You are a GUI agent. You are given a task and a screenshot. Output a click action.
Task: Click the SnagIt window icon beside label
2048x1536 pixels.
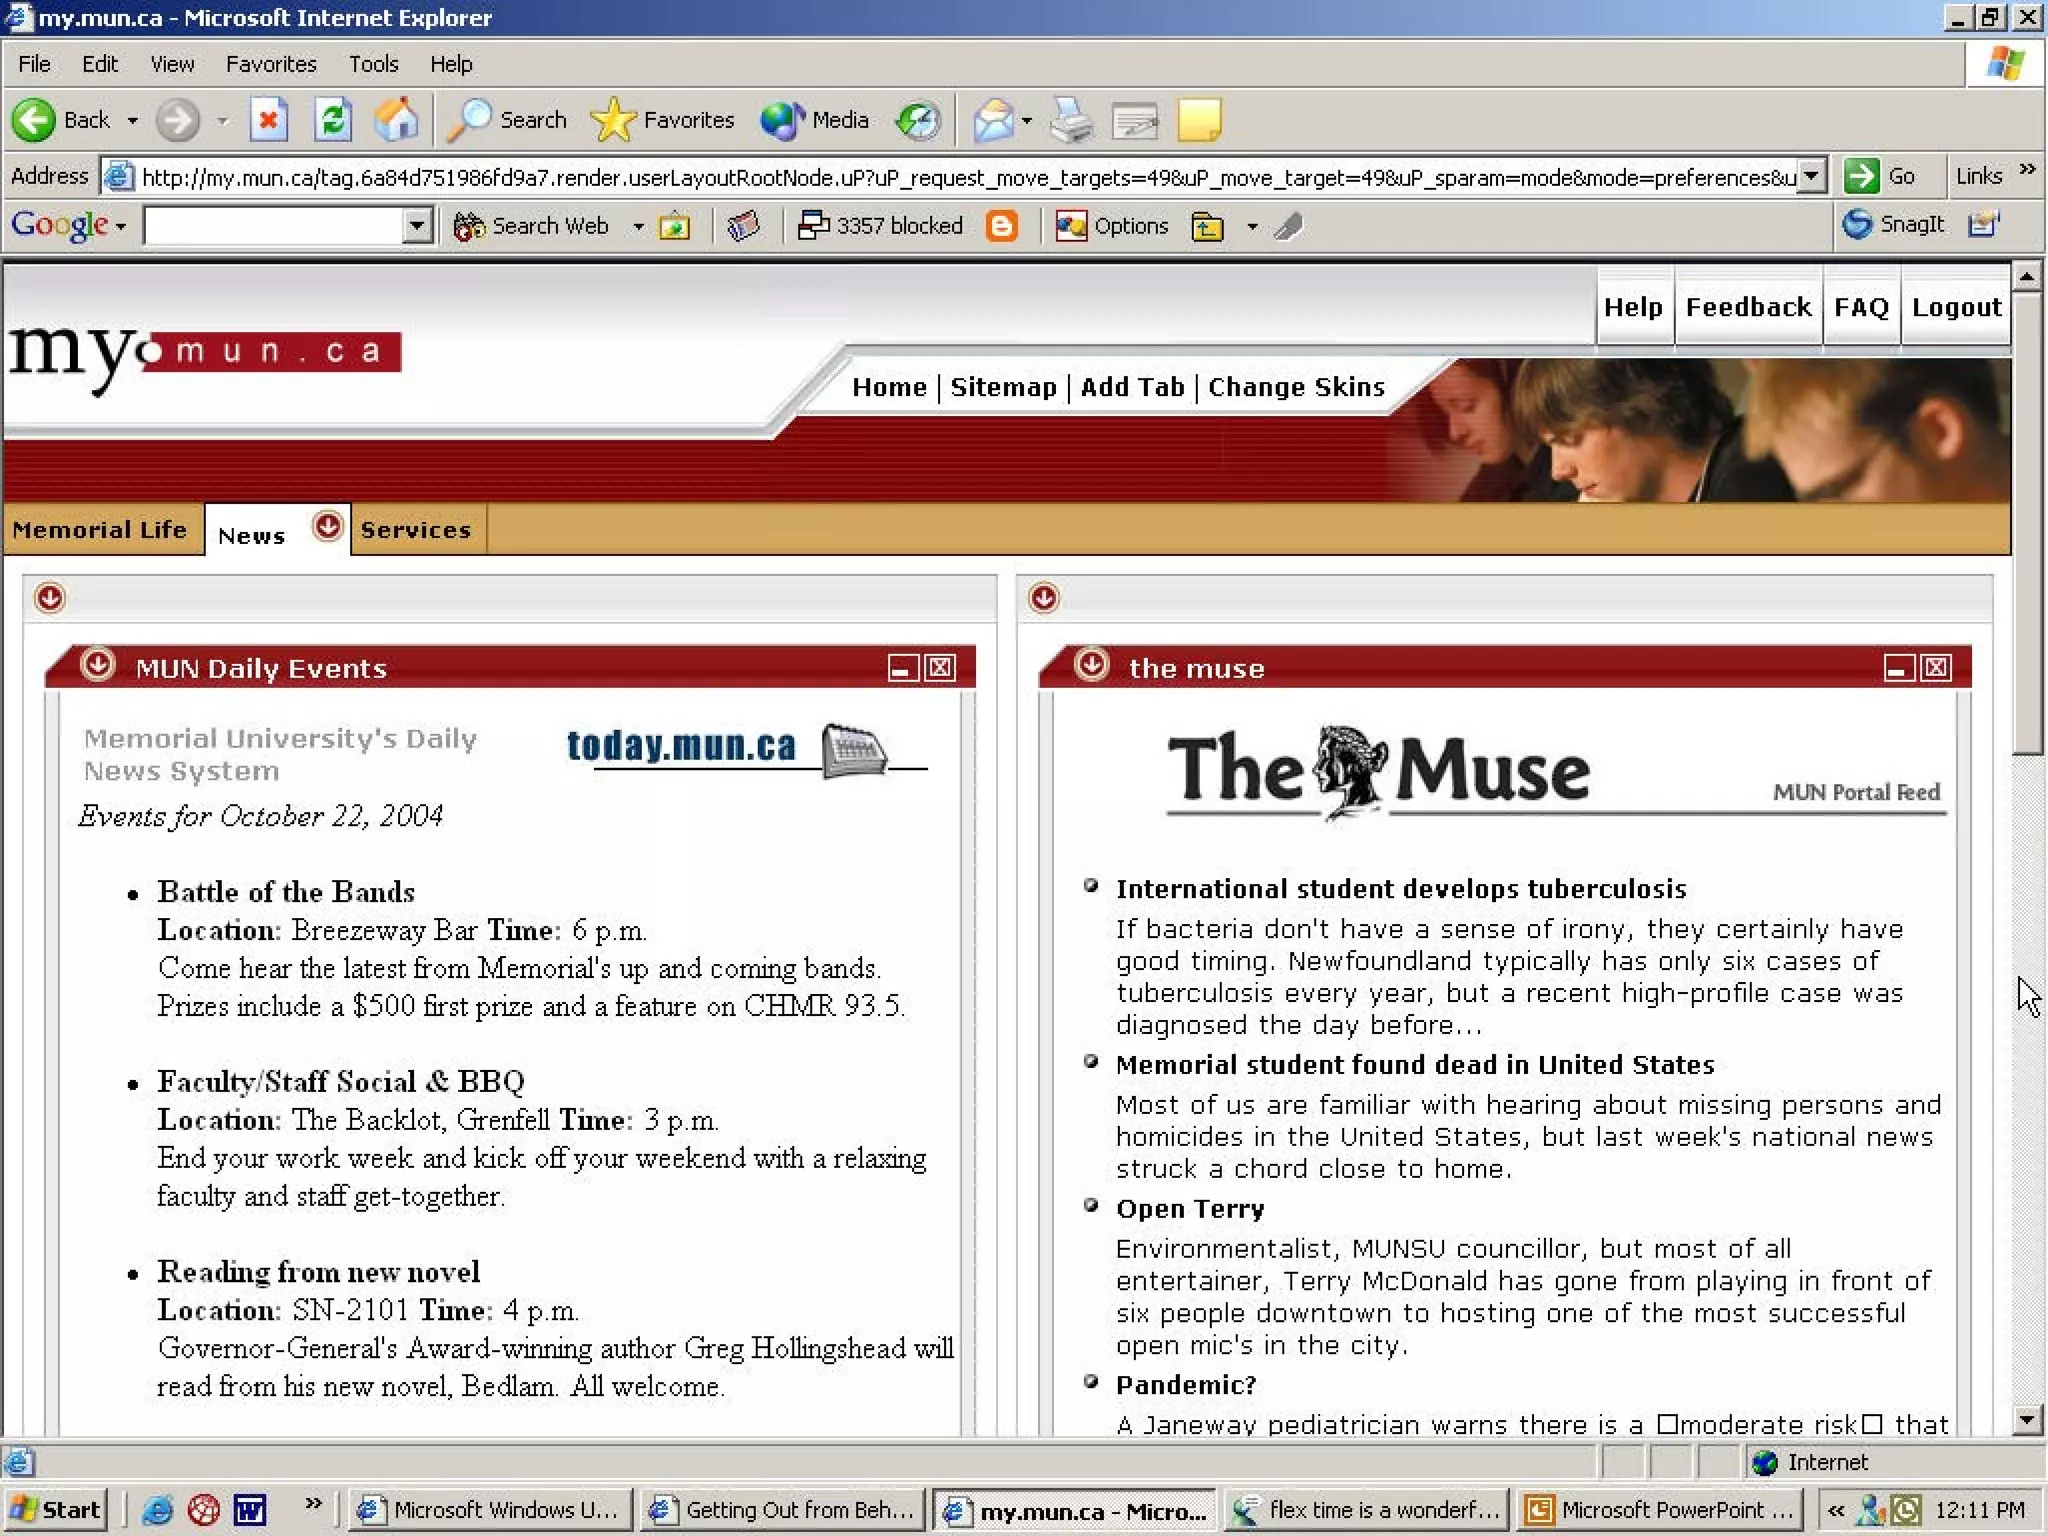coord(1982,224)
